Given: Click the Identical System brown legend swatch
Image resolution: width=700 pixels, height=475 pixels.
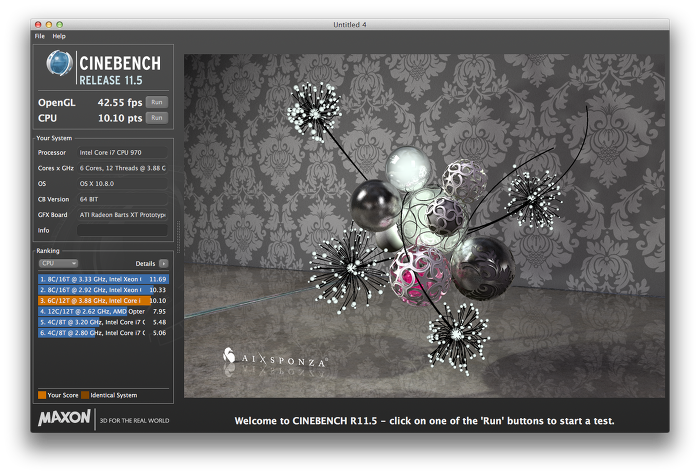Looking at the screenshot, I should 85,395.
